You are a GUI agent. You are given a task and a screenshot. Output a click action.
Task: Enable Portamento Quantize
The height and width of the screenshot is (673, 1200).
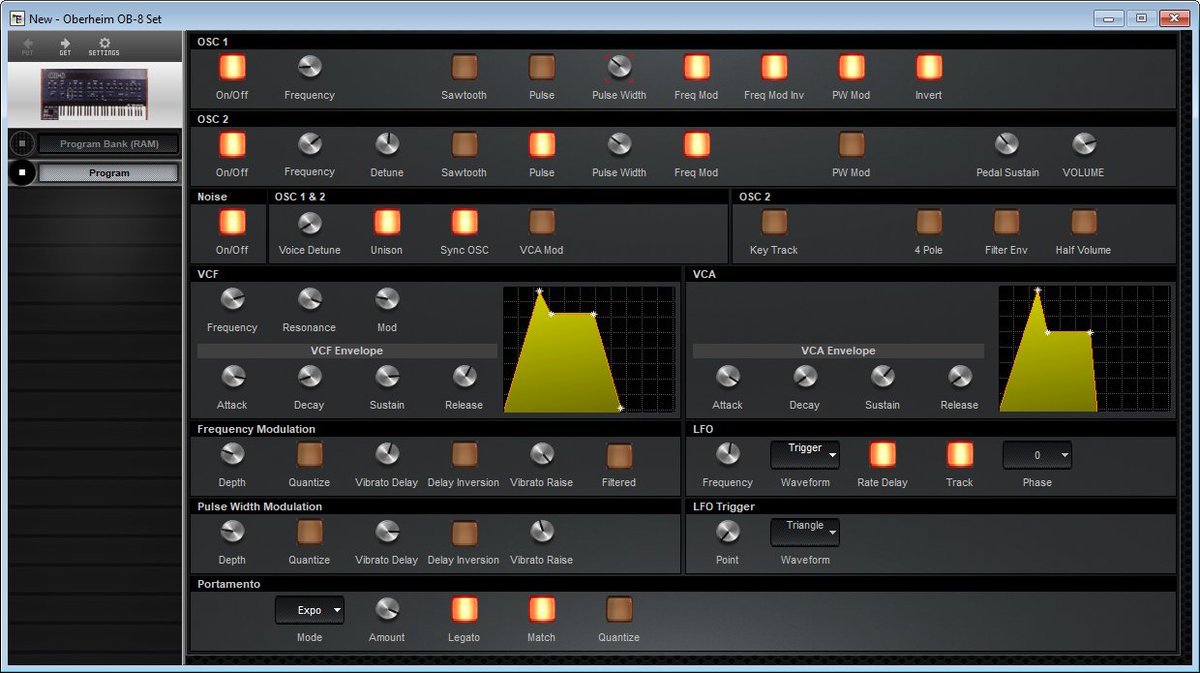click(x=619, y=609)
